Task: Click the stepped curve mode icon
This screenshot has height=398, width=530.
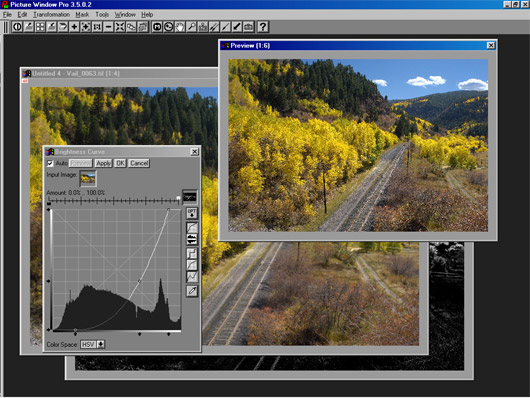Action: [x=192, y=253]
